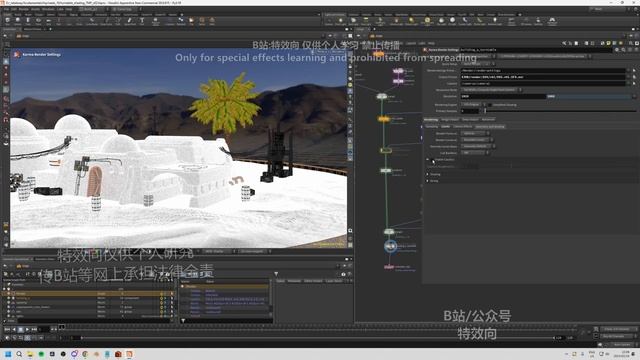Image resolution: width=640 pixels, height=360 pixels.
Task: Toggle checkbox beside Rendering Engine dropdown
Action: tap(490, 105)
